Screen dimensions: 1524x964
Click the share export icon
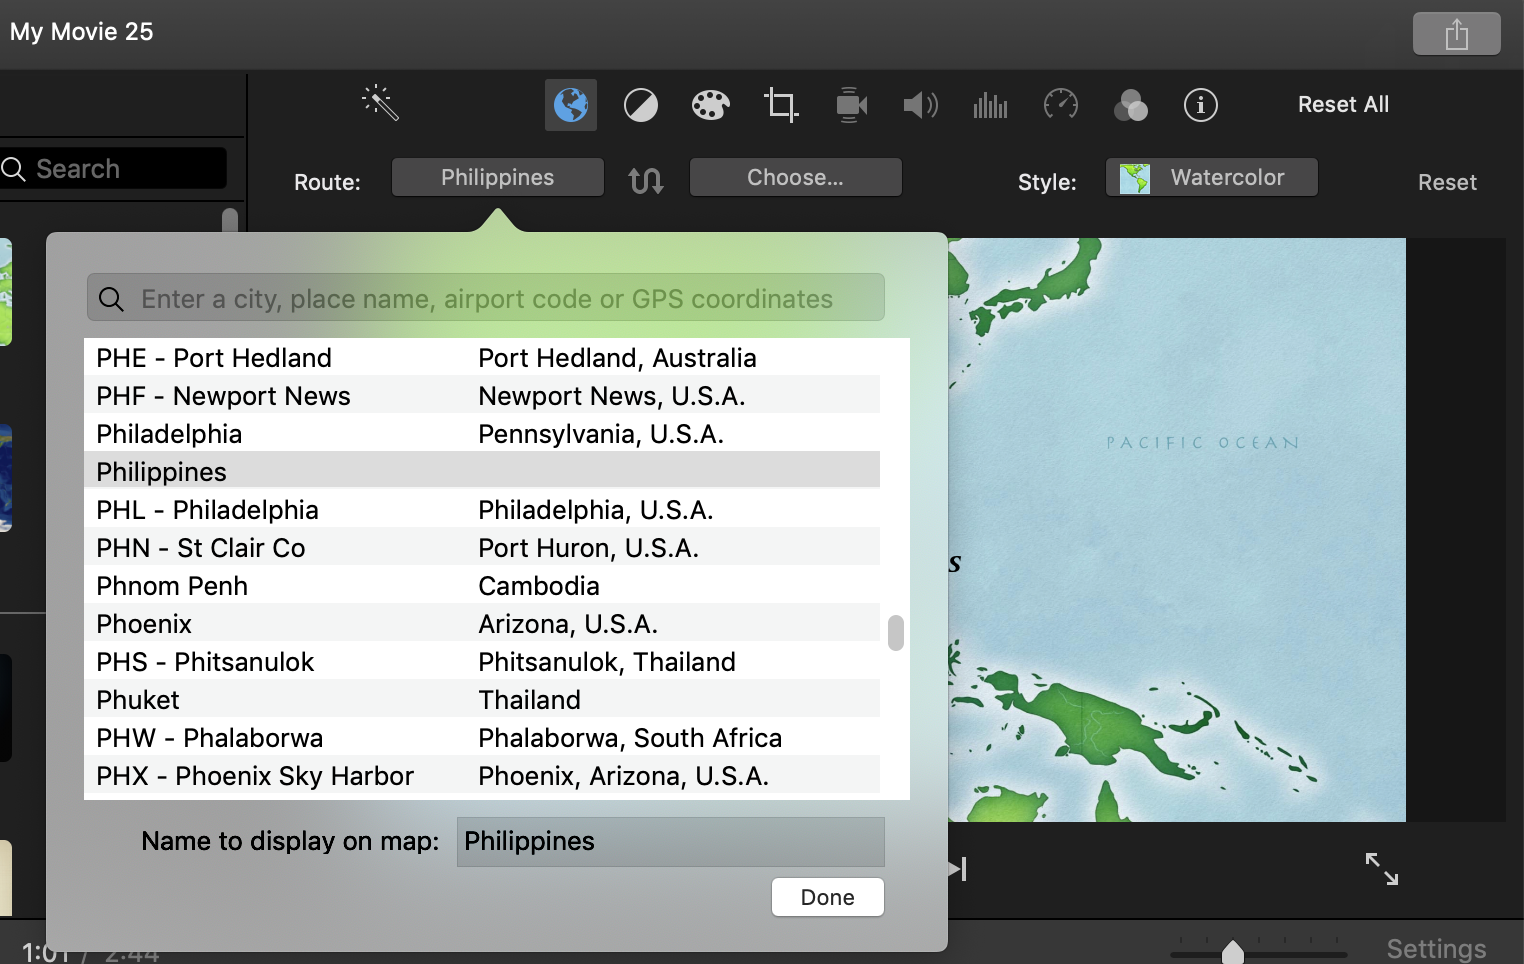click(x=1456, y=34)
